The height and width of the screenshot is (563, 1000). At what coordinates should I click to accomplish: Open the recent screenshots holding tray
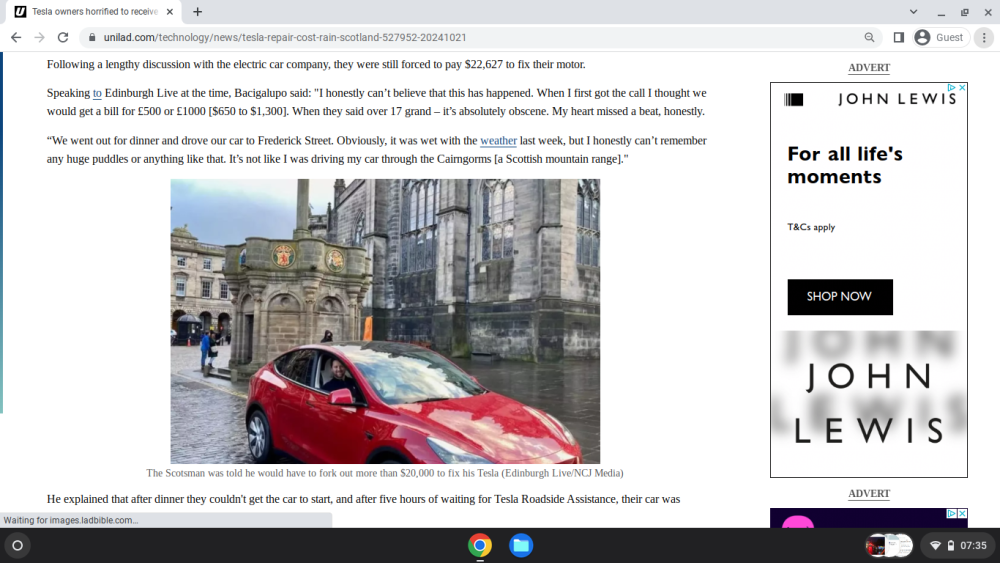point(889,546)
